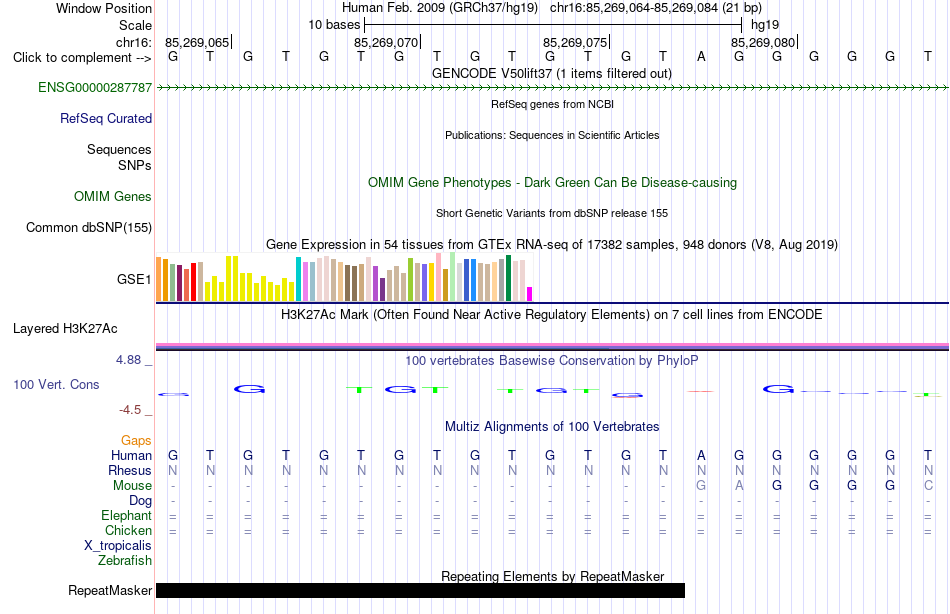Click the black RepeatMasker element bar
This screenshot has height=614, width=950.
[x=420, y=591]
